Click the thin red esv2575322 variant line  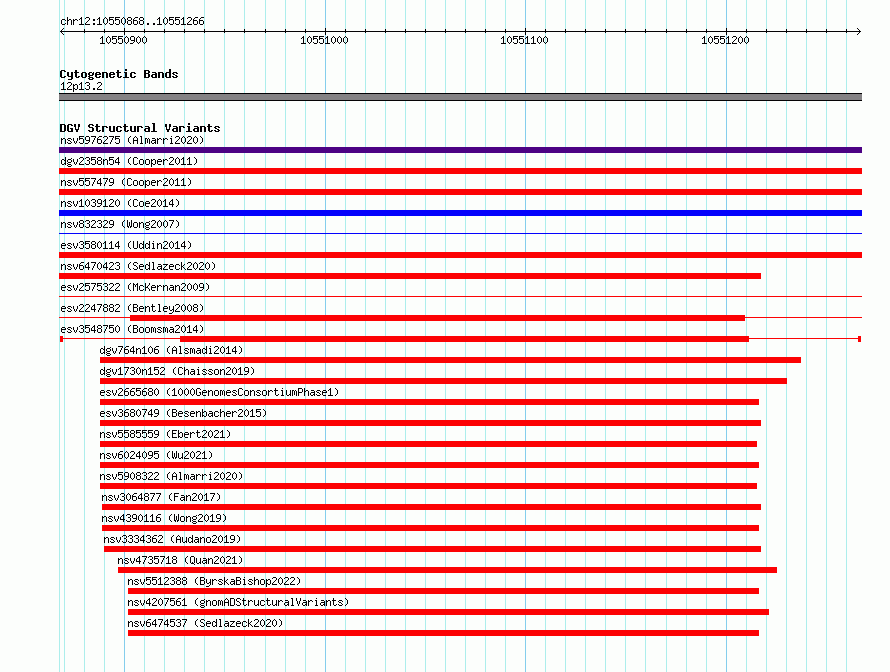(x=460, y=297)
